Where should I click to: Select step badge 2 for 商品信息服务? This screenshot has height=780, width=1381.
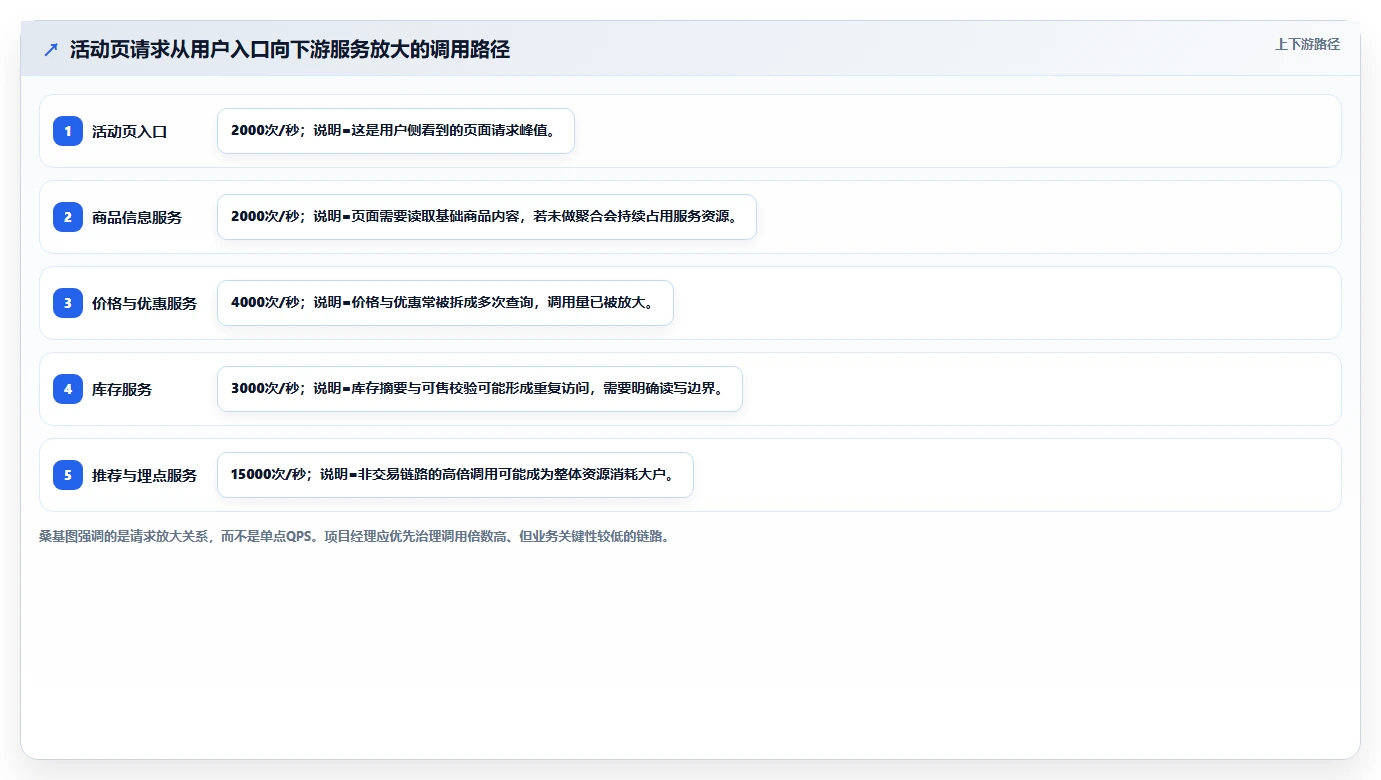tap(68, 217)
